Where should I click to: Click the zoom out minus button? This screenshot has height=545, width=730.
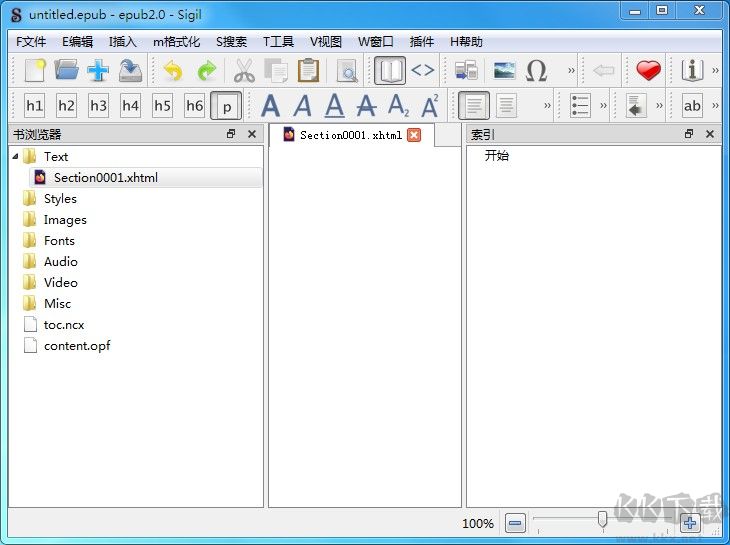pos(515,523)
